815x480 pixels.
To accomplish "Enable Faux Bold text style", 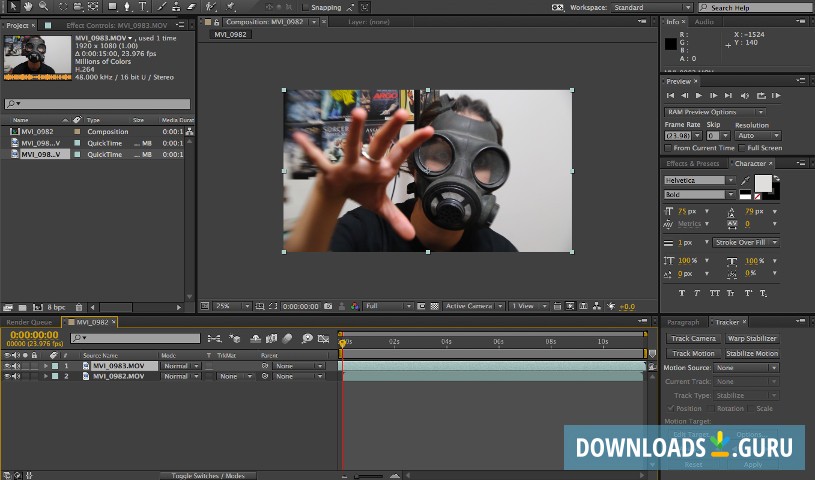I will click(681, 293).
